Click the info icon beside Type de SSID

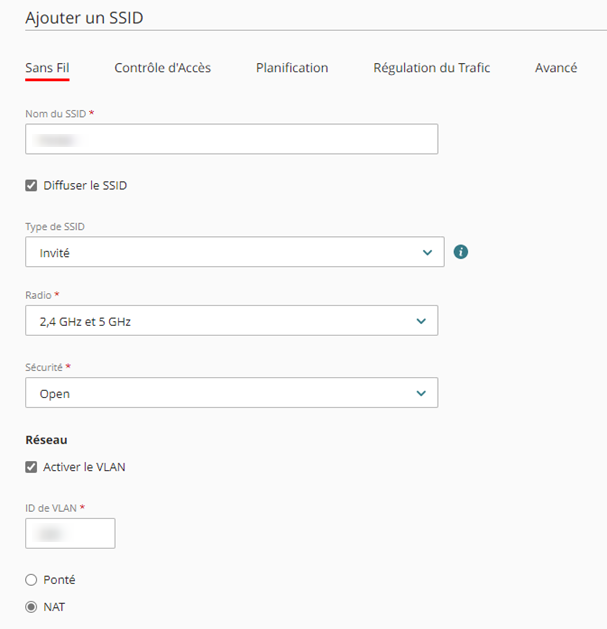pyautogui.click(x=461, y=252)
